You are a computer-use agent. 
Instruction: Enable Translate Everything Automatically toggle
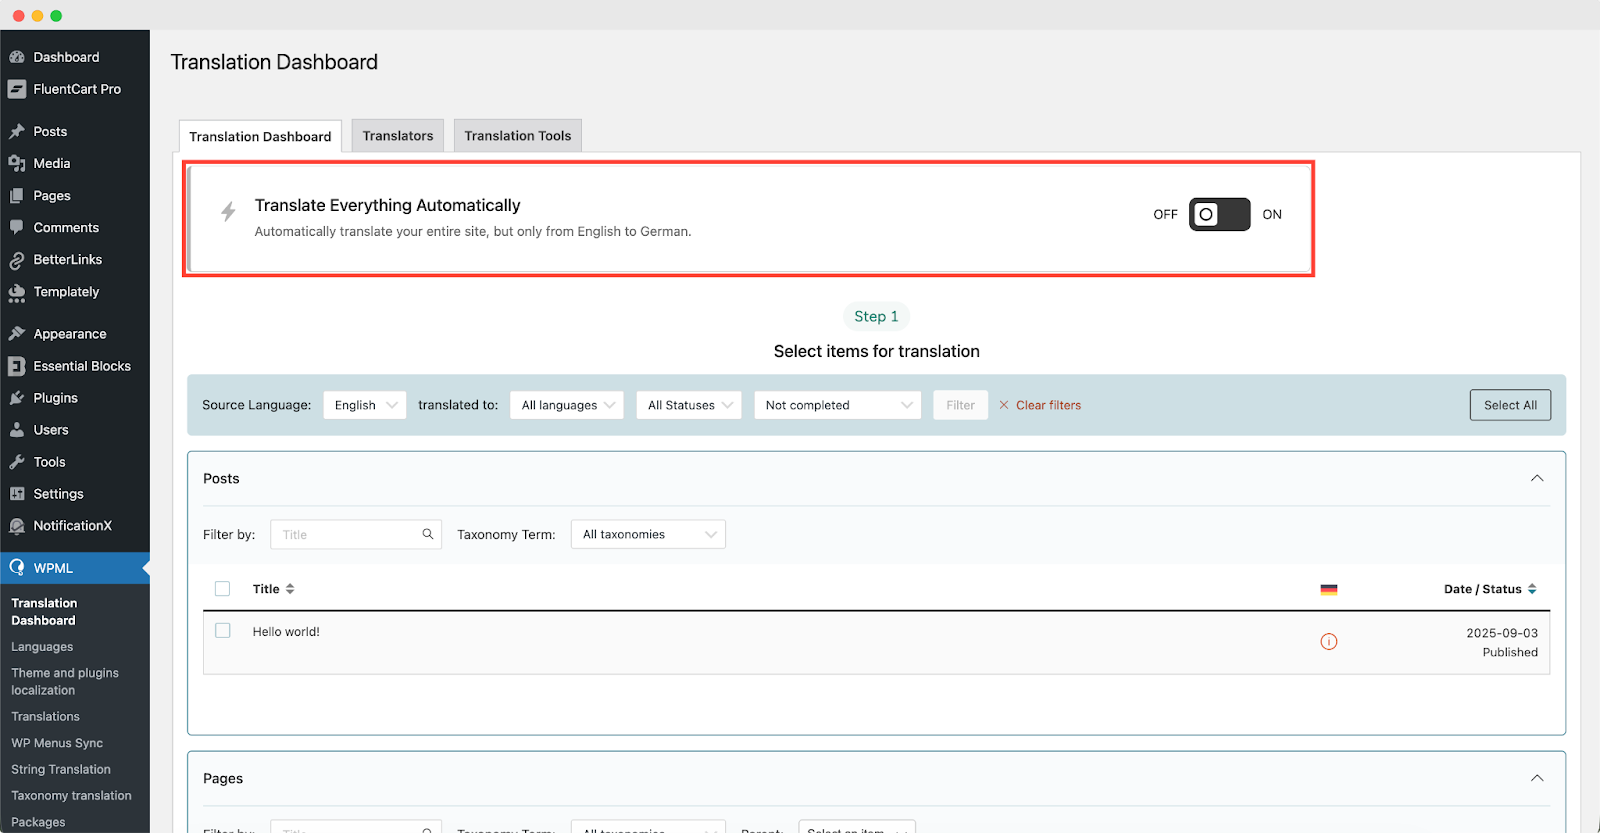click(1219, 215)
